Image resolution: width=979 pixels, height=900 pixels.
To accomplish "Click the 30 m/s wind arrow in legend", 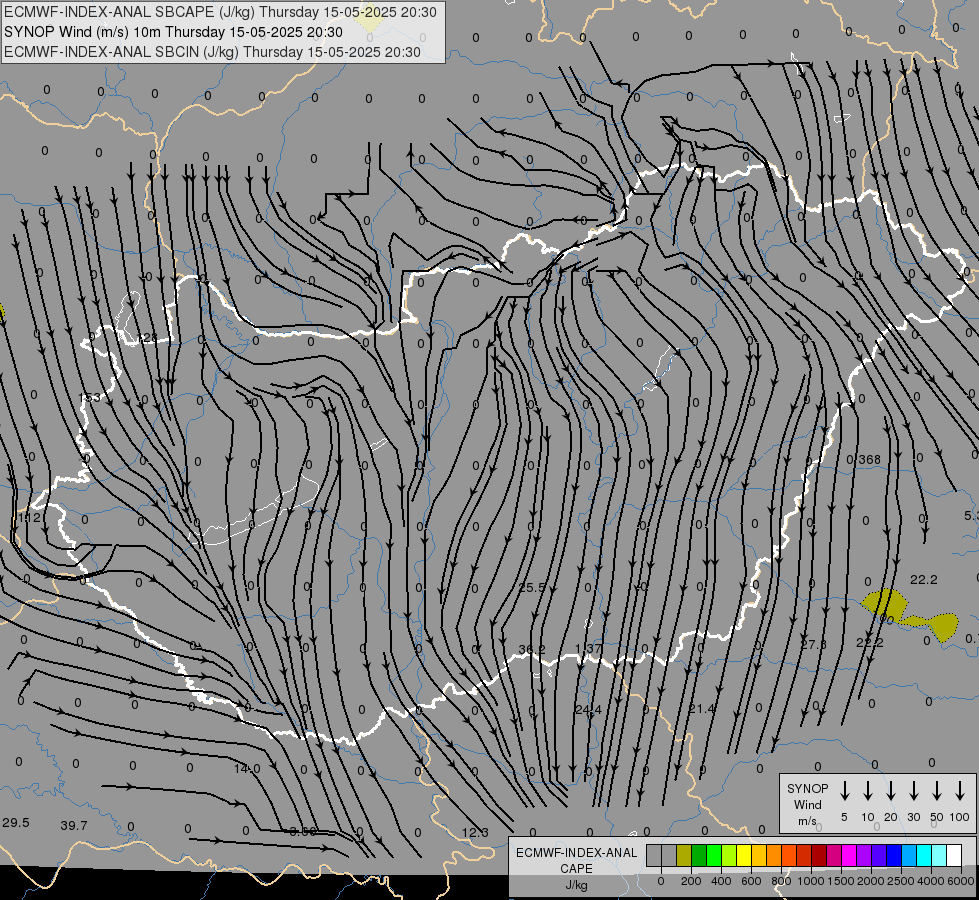I will point(914,791).
